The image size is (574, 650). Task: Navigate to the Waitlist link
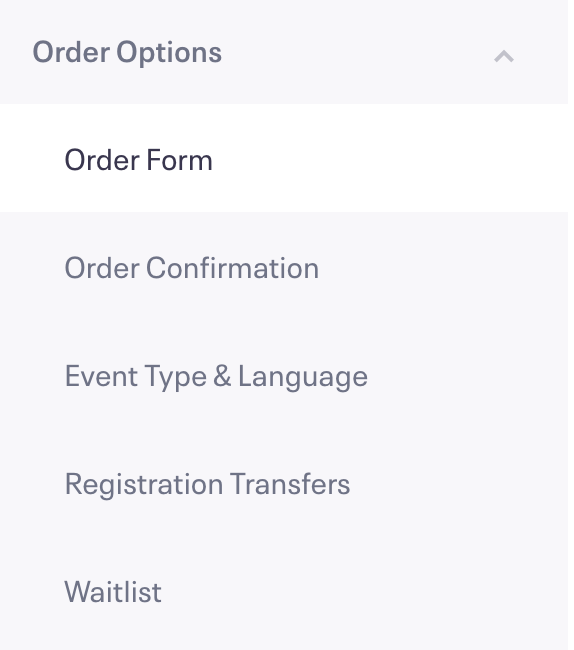(x=113, y=592)
